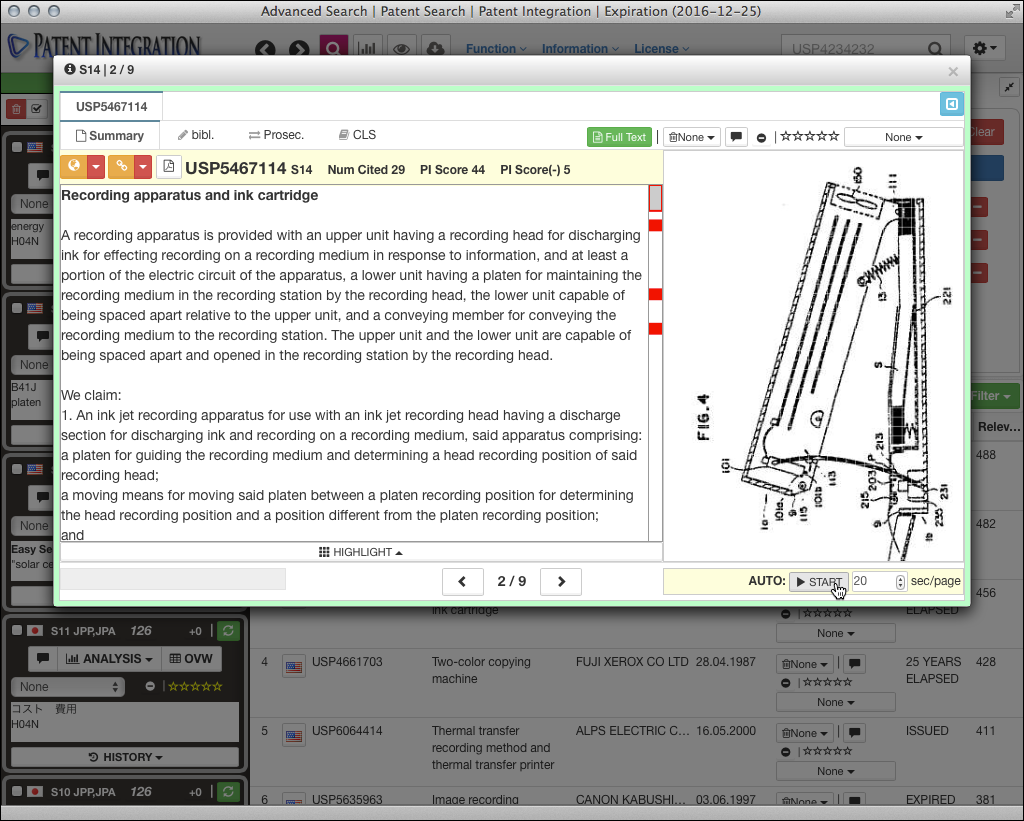Click the sec/page number field
The width and height of the screenshot is (1024, 821).
[878, 581]
